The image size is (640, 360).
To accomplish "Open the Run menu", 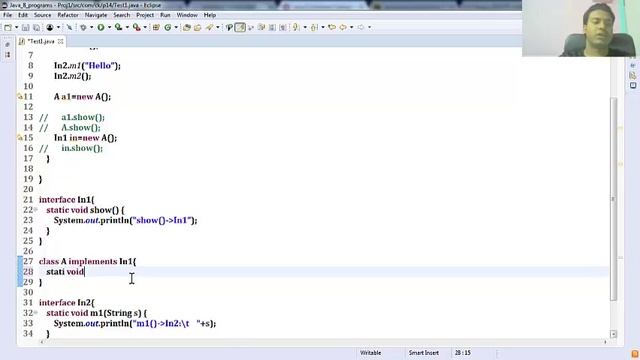I will pyautogui.click(x=165, y=15).
